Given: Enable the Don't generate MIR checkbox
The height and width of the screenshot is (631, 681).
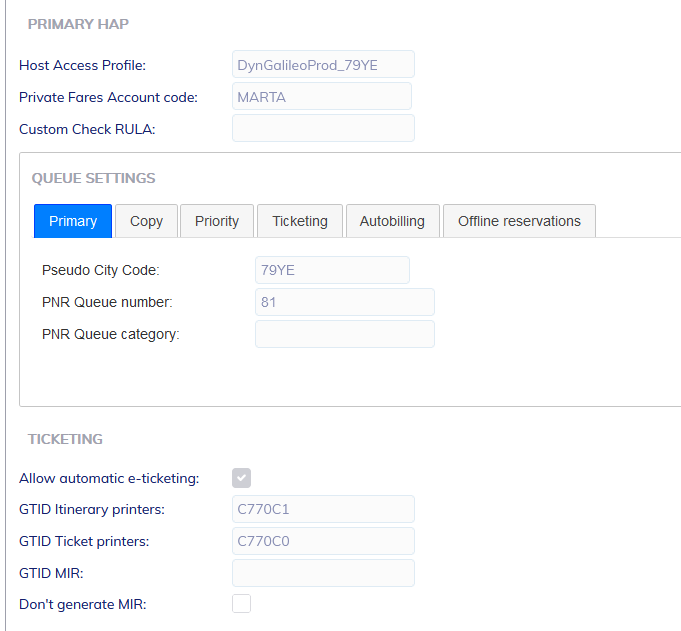Looking at the screenshot, I should click(242, 603).
